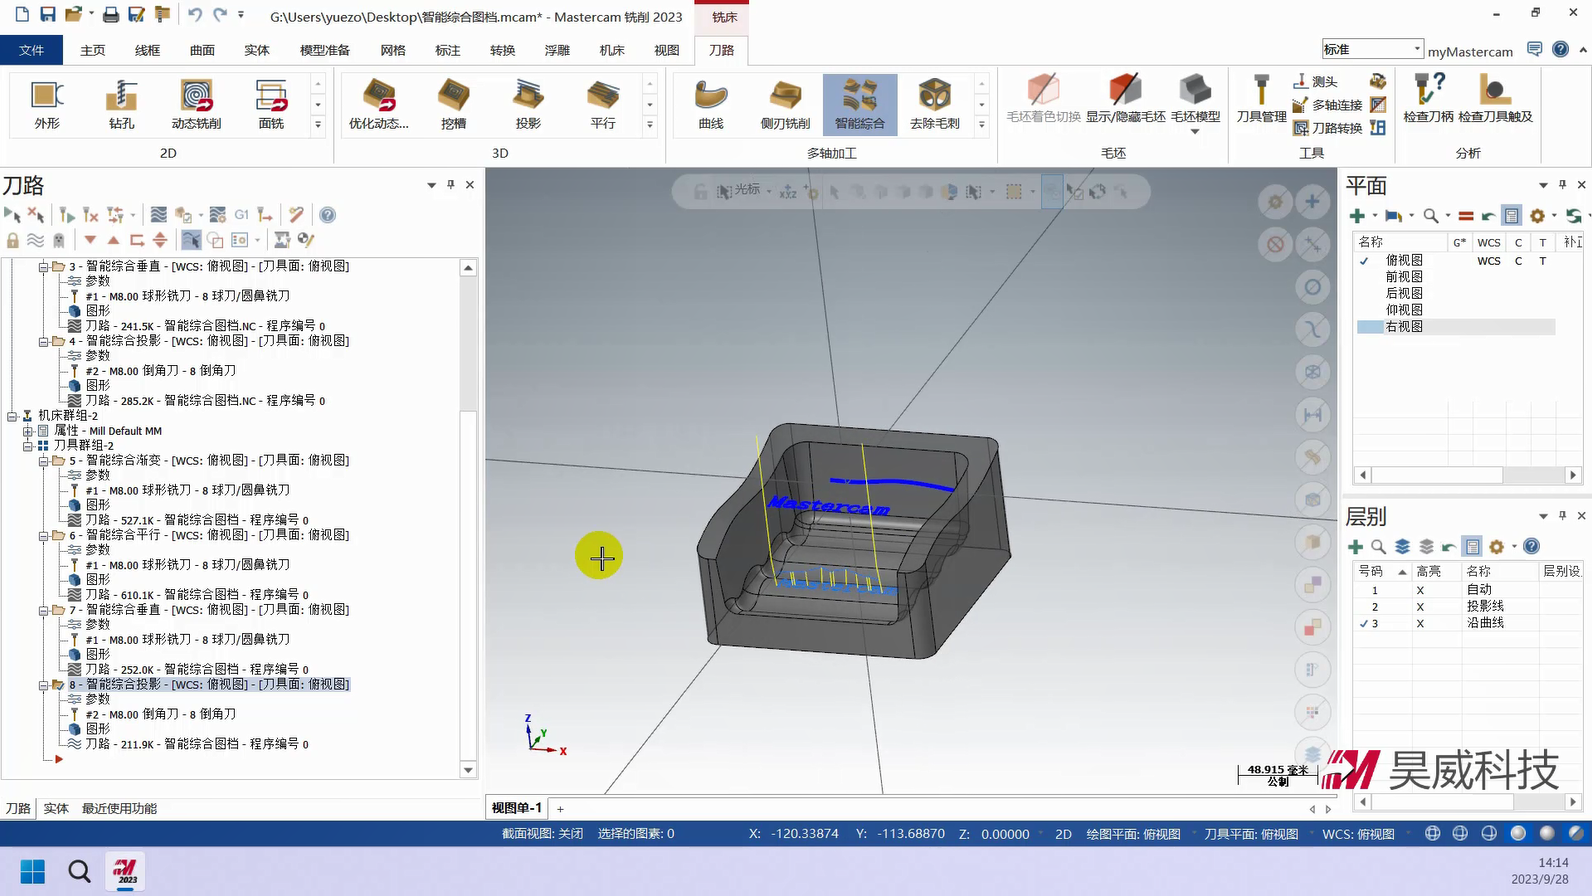This screenshot has height=896, width=1592.
Task: Open the 标准 workspace dropdown
Action: (1417, 49)
